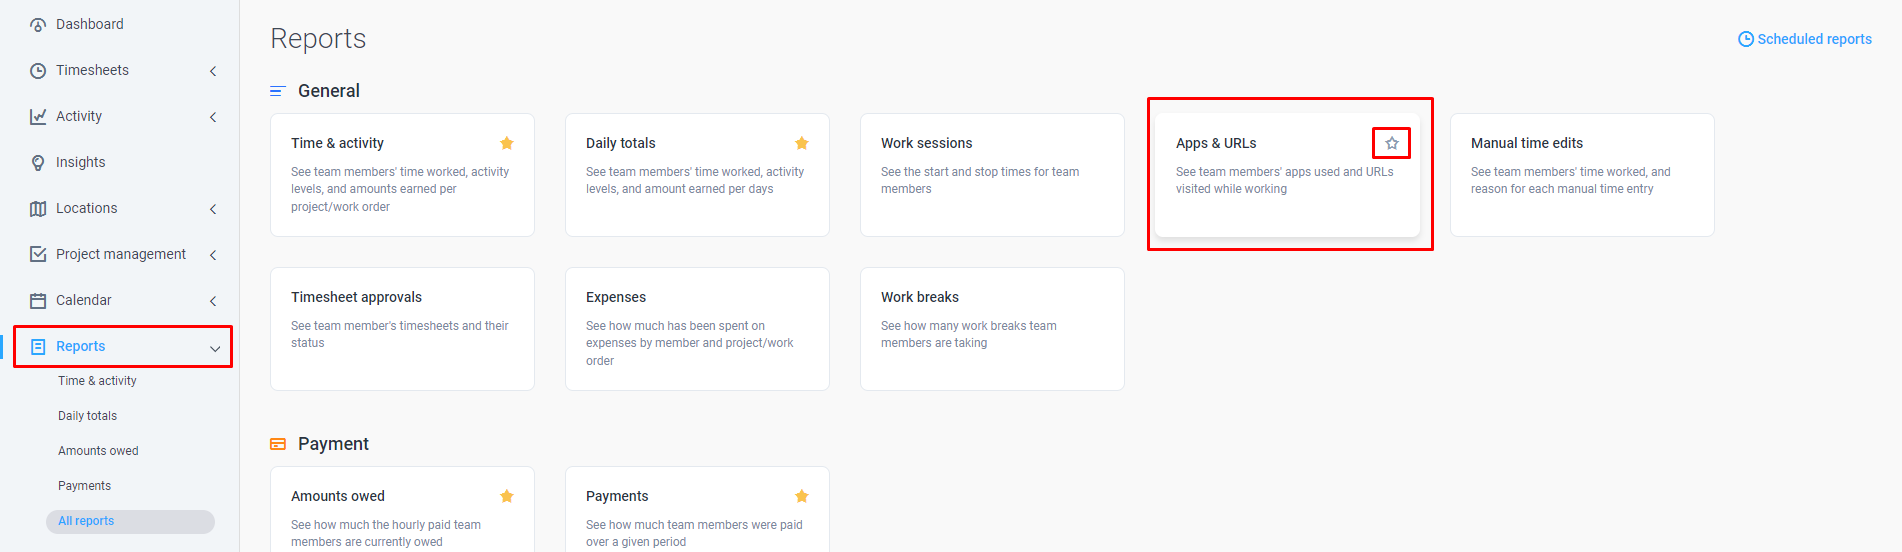The height and width of the screenshot is (552, 1902).
Task: Click the Locations map icon
Action: click(38, 208)
